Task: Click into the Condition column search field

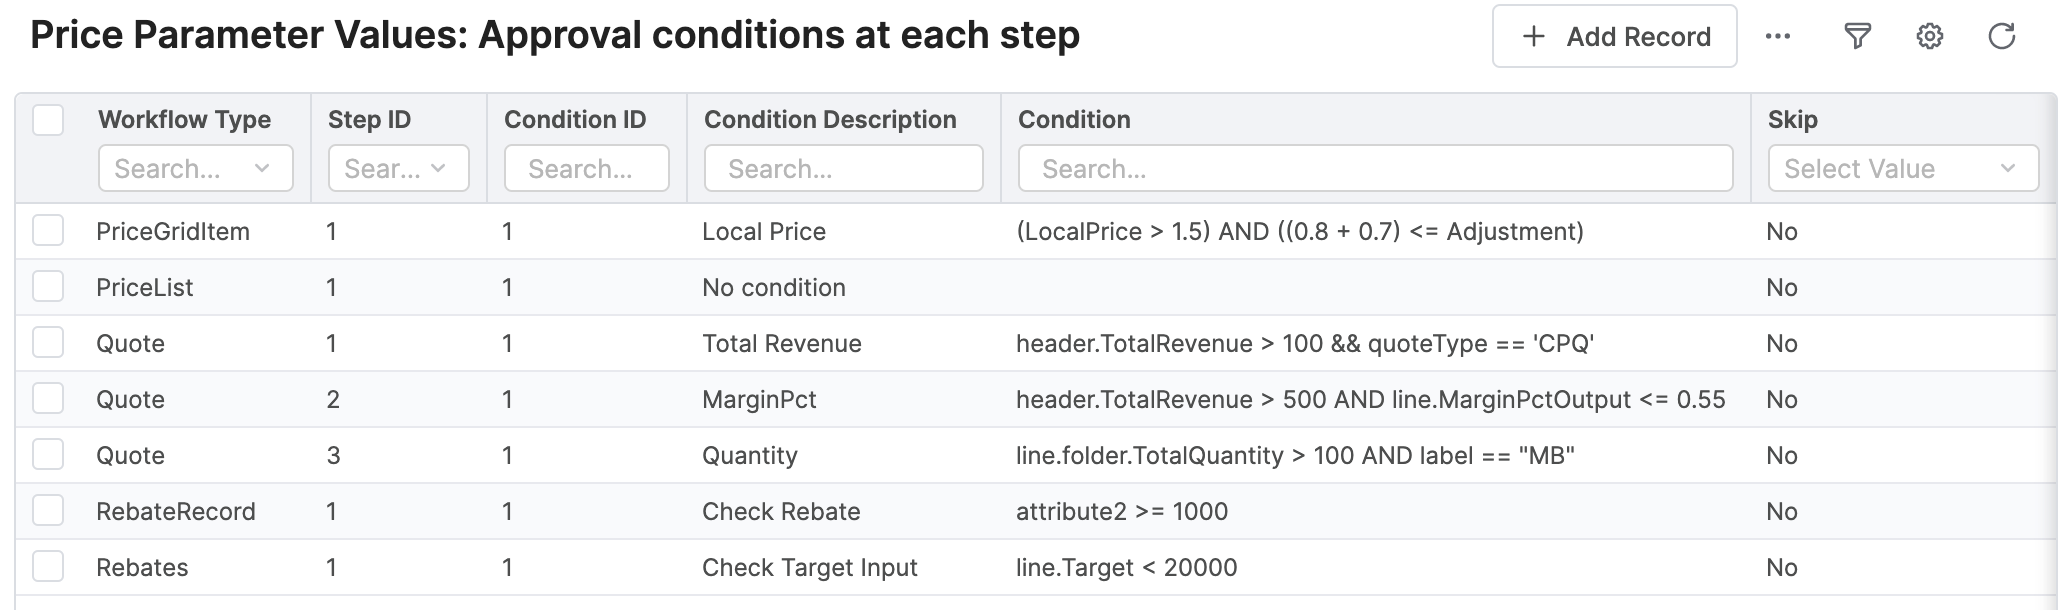Action: point(1374,168)
